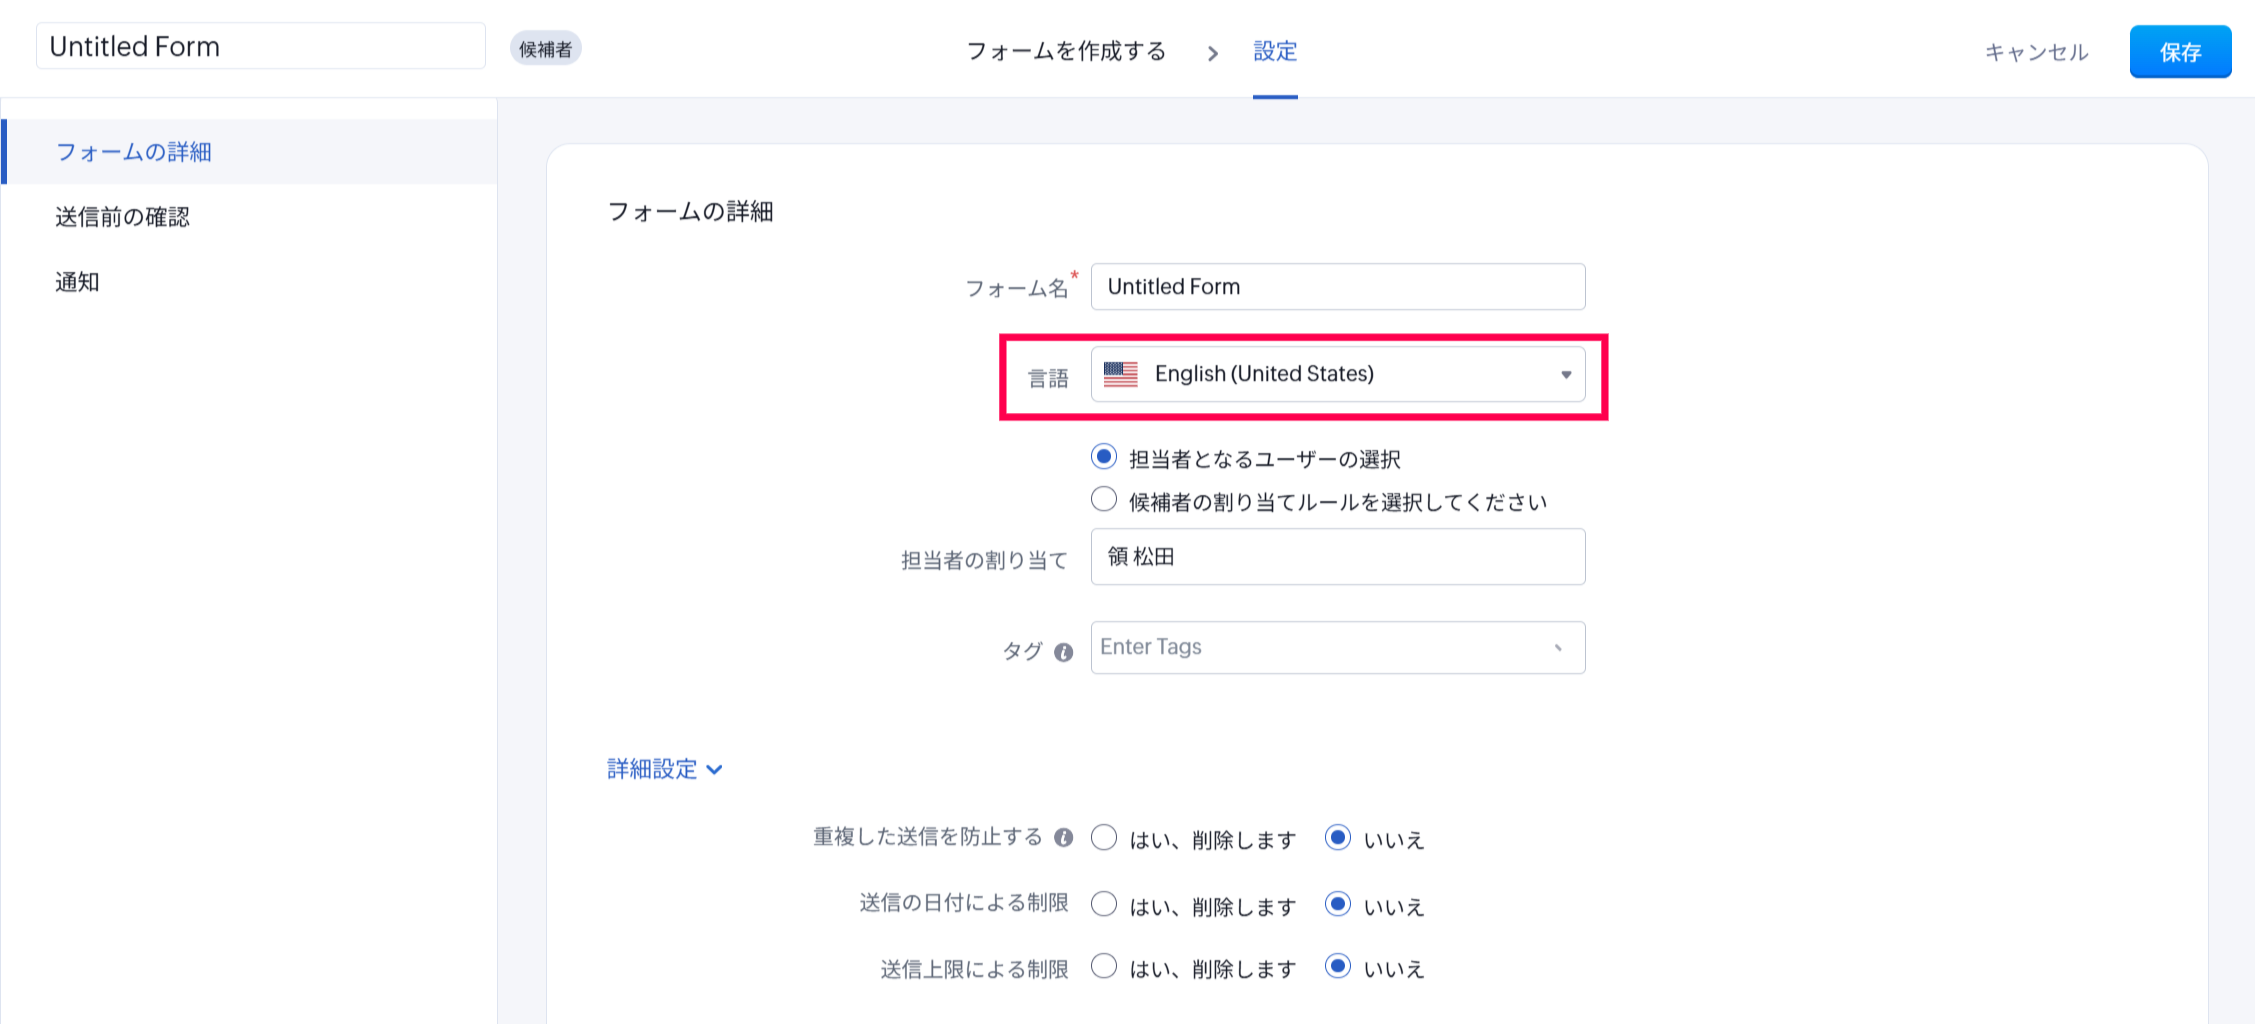Click the フォーム名 input field
2255x1024 pixels.
click(x=1337, y=287)
